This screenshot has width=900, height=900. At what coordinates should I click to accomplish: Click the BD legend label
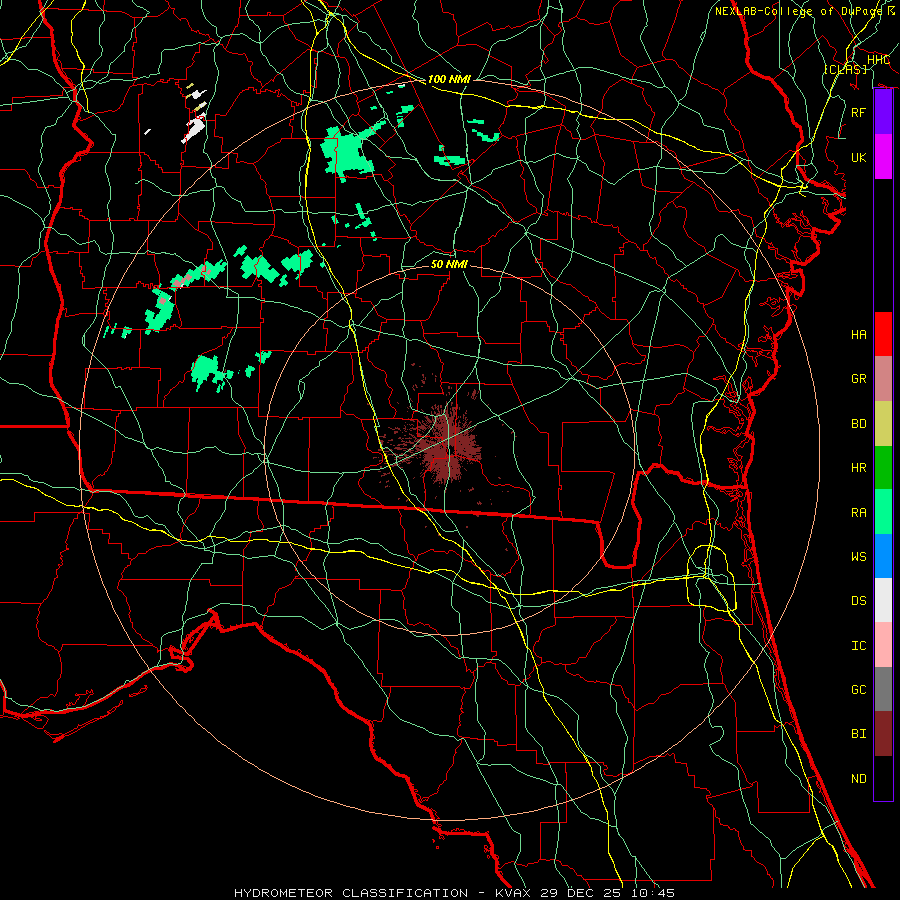(x=859, y=424)
